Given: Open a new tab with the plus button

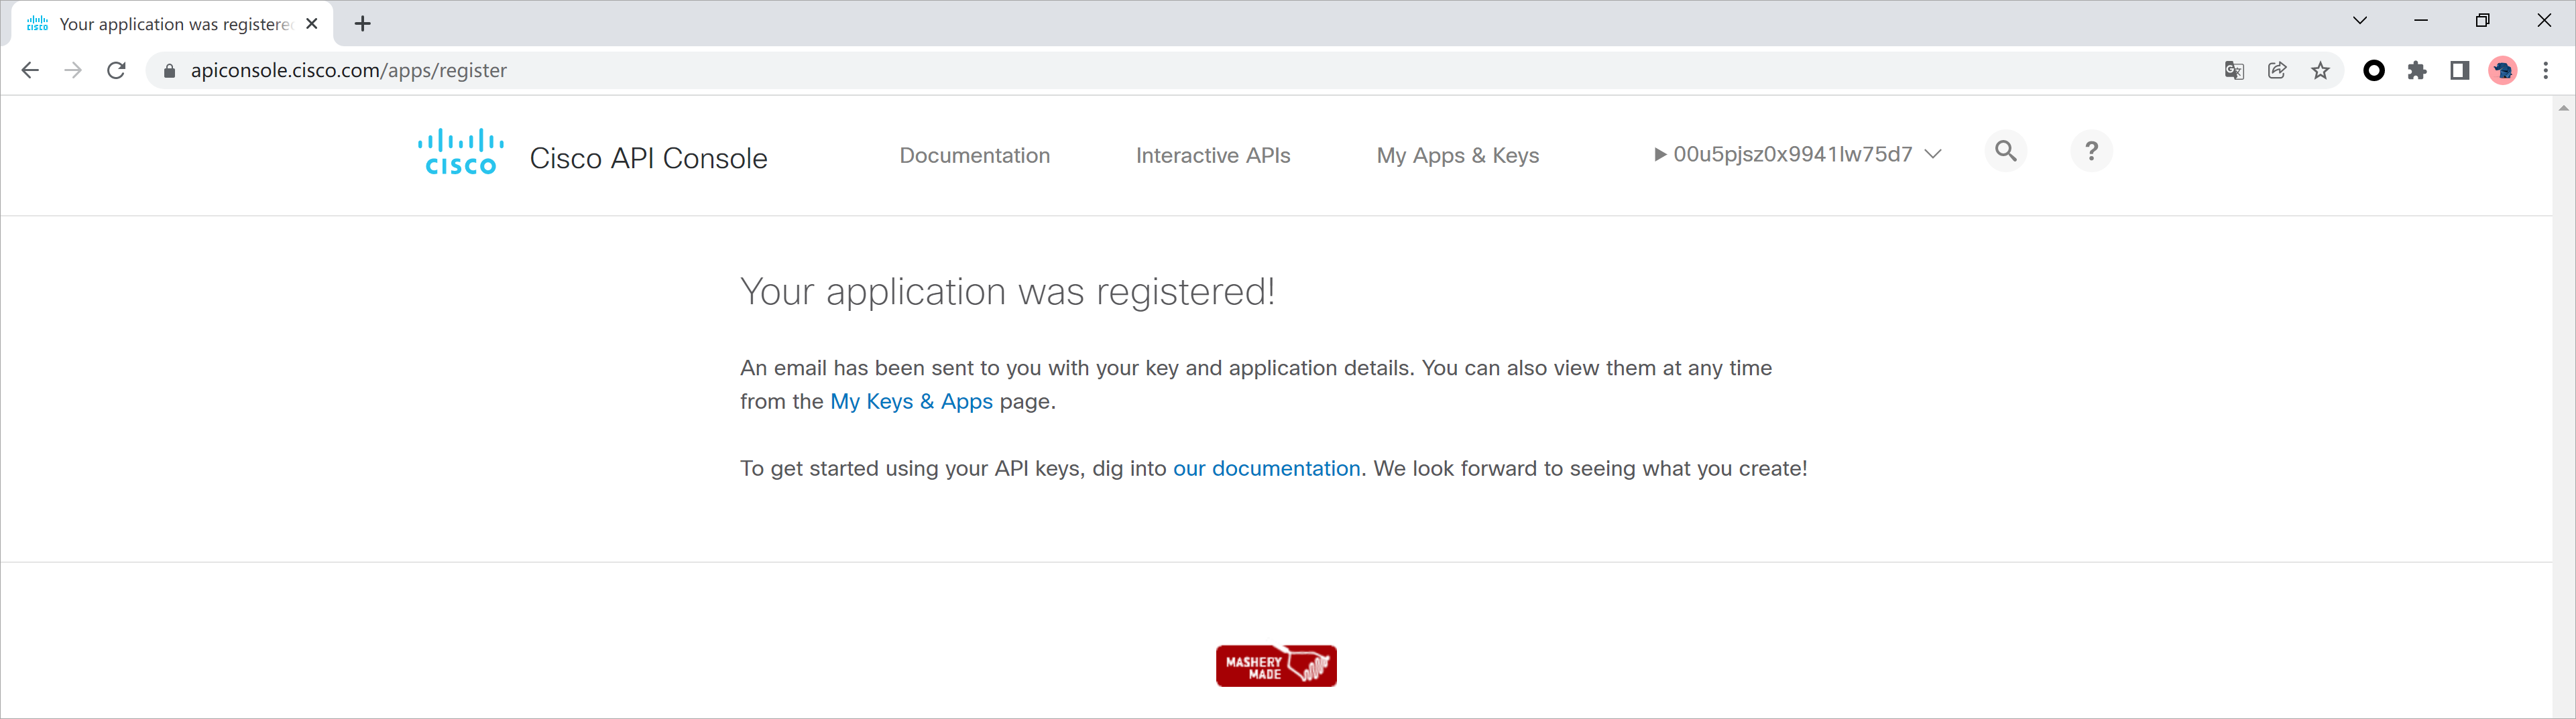Looking at the screenshot, I should [363, 24].
